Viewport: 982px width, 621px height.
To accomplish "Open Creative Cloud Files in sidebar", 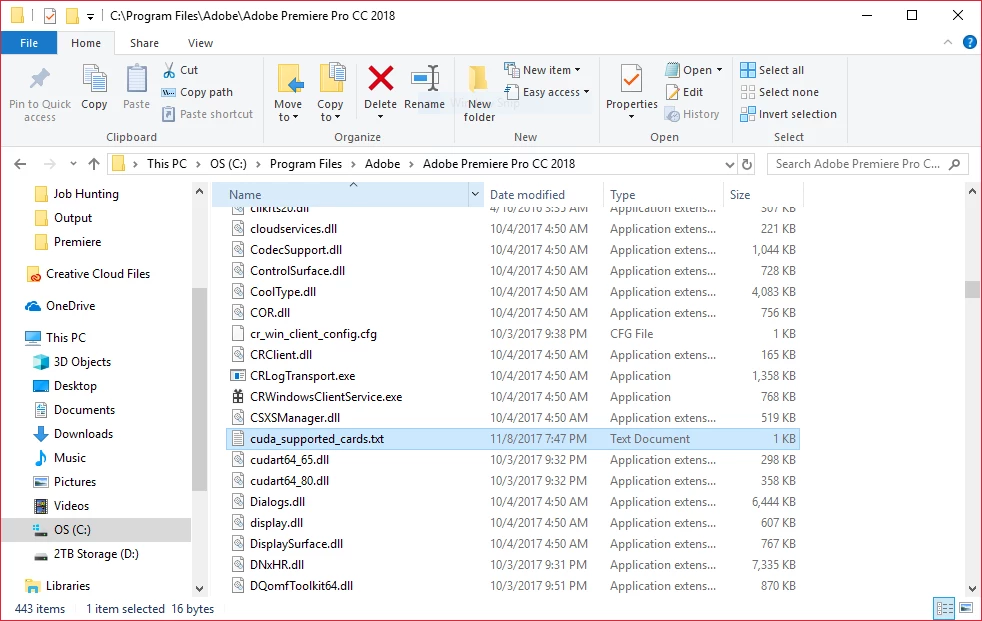I will 98,274.
